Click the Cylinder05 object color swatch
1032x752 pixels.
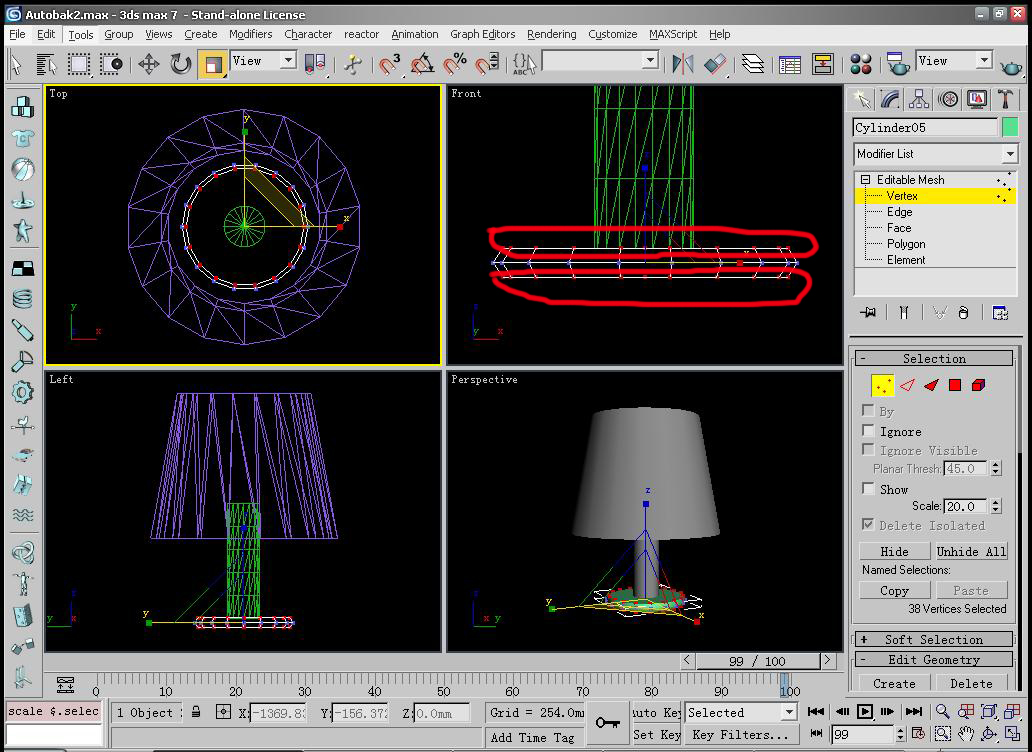1010,127
